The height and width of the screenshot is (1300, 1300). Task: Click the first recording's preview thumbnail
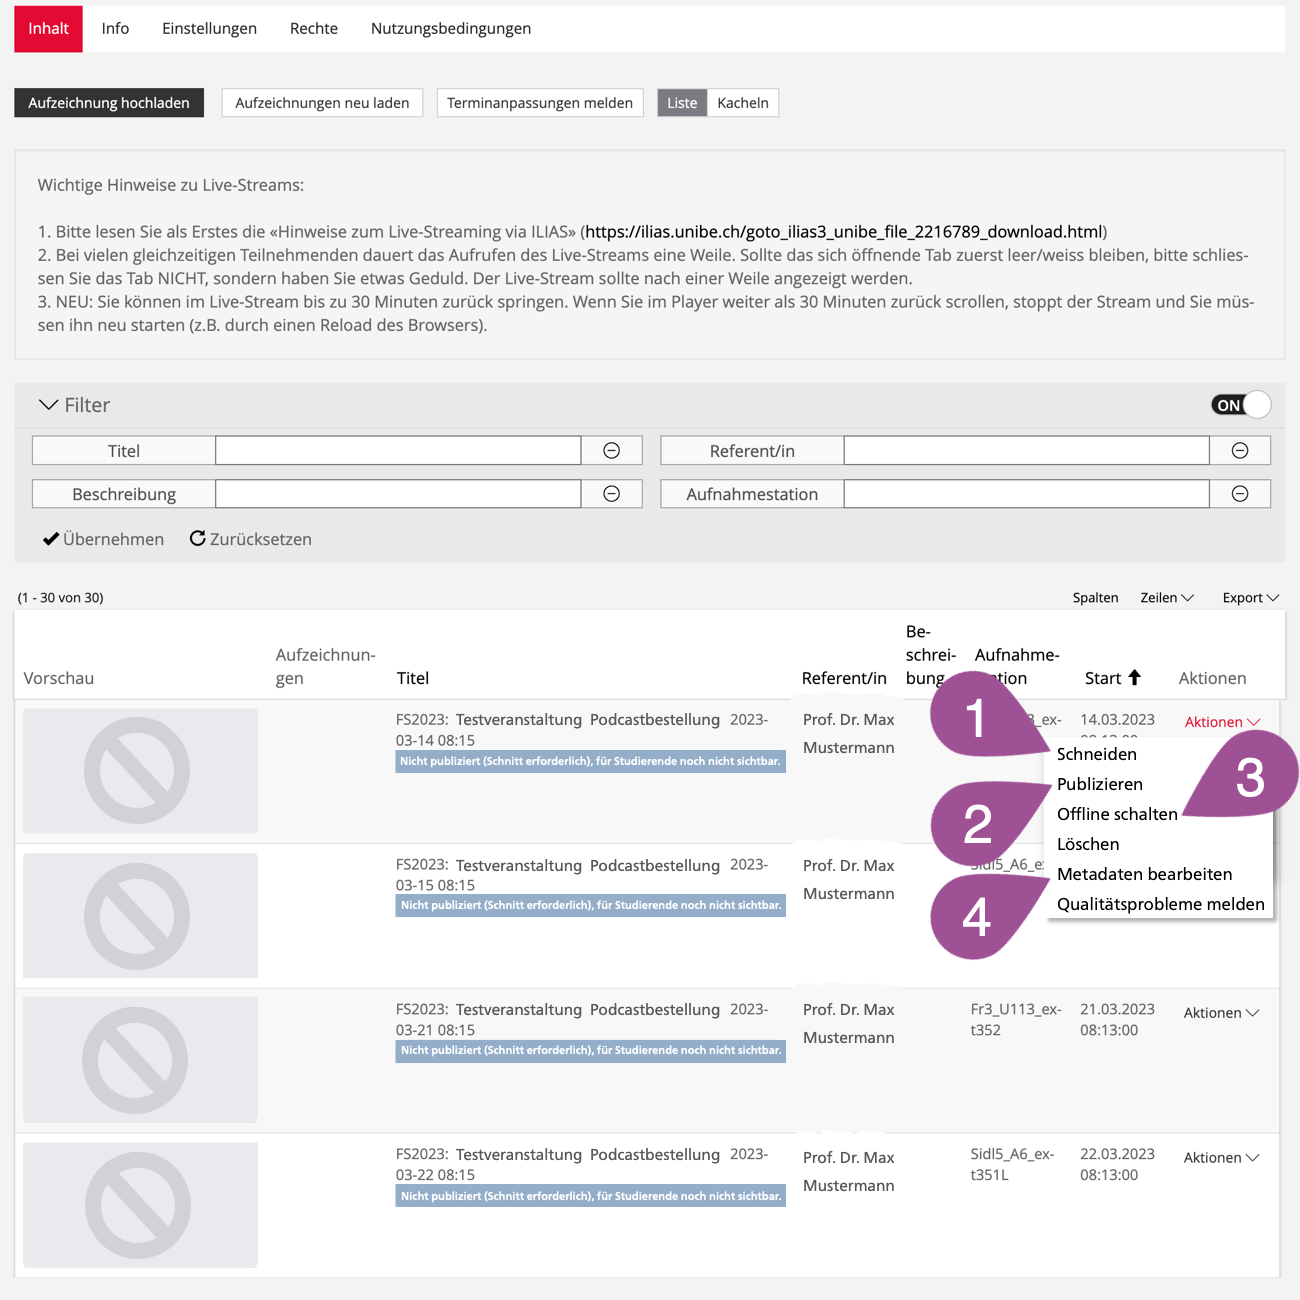[x=140, y=771]
